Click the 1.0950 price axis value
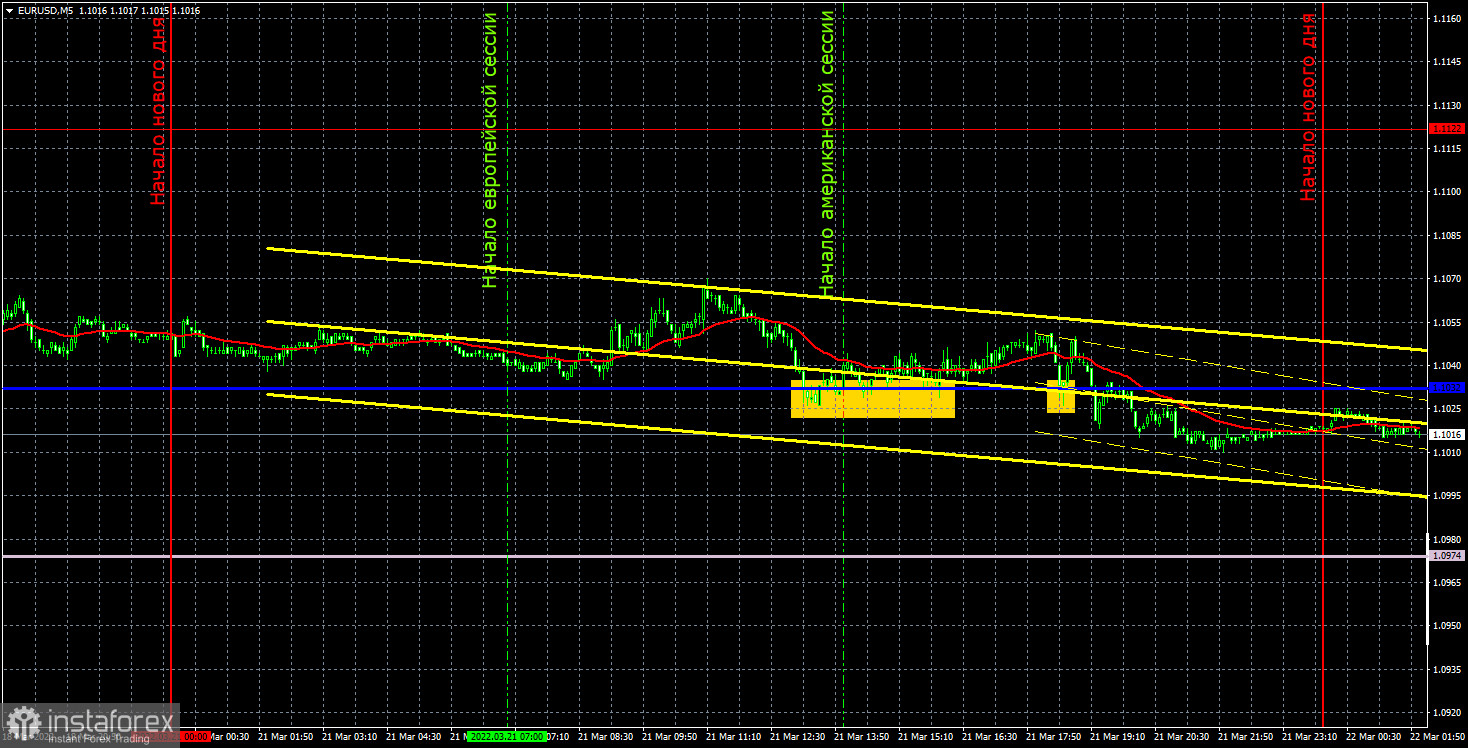The image size is (1468, 748). click(x=1447, y=626)
